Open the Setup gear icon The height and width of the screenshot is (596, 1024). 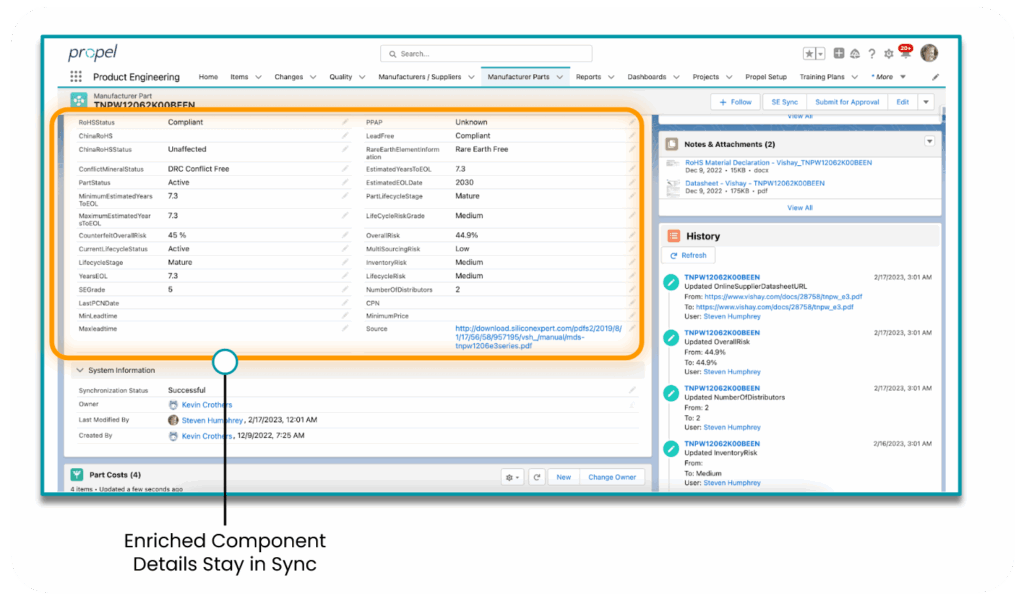pyautogui.click(x=888, y=54)
